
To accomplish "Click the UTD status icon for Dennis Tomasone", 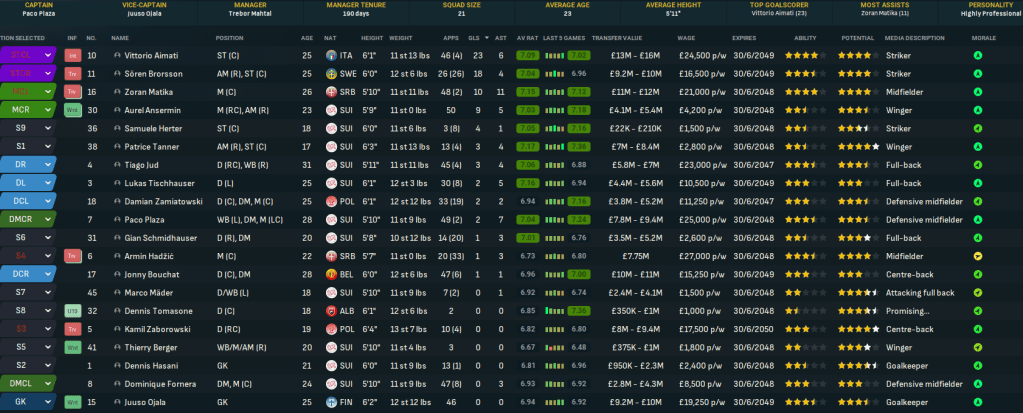I will click(x=72, y=311).
